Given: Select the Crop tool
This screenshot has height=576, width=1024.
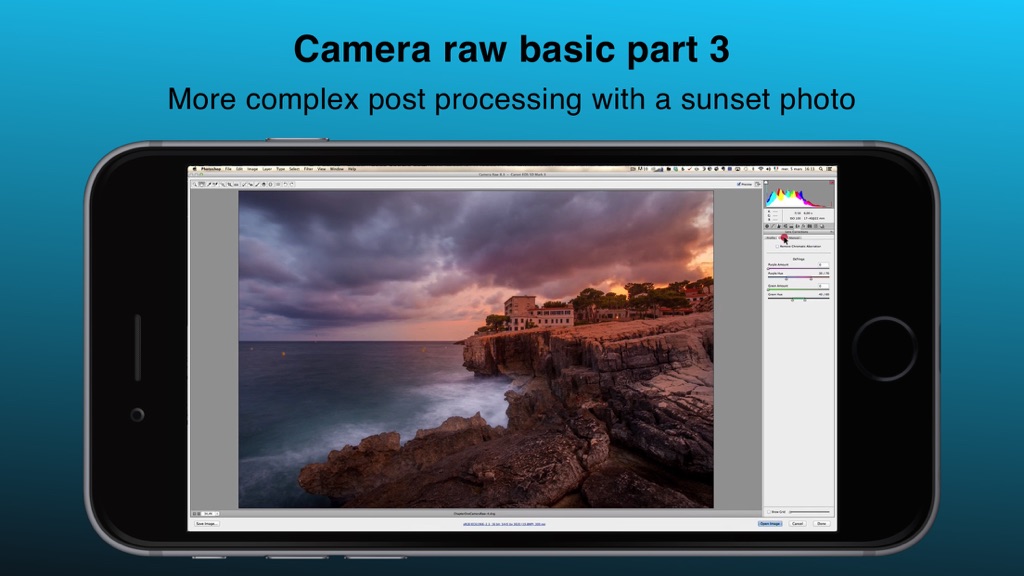Looking at the screenshot, I should click(230, 184).
